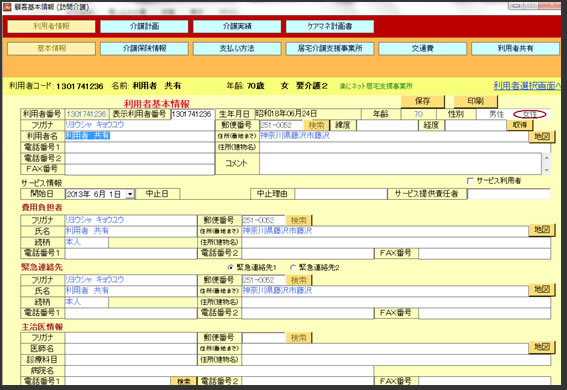
Task: Select the 緊急連絡先1 radio button
Action: (231, 268)
